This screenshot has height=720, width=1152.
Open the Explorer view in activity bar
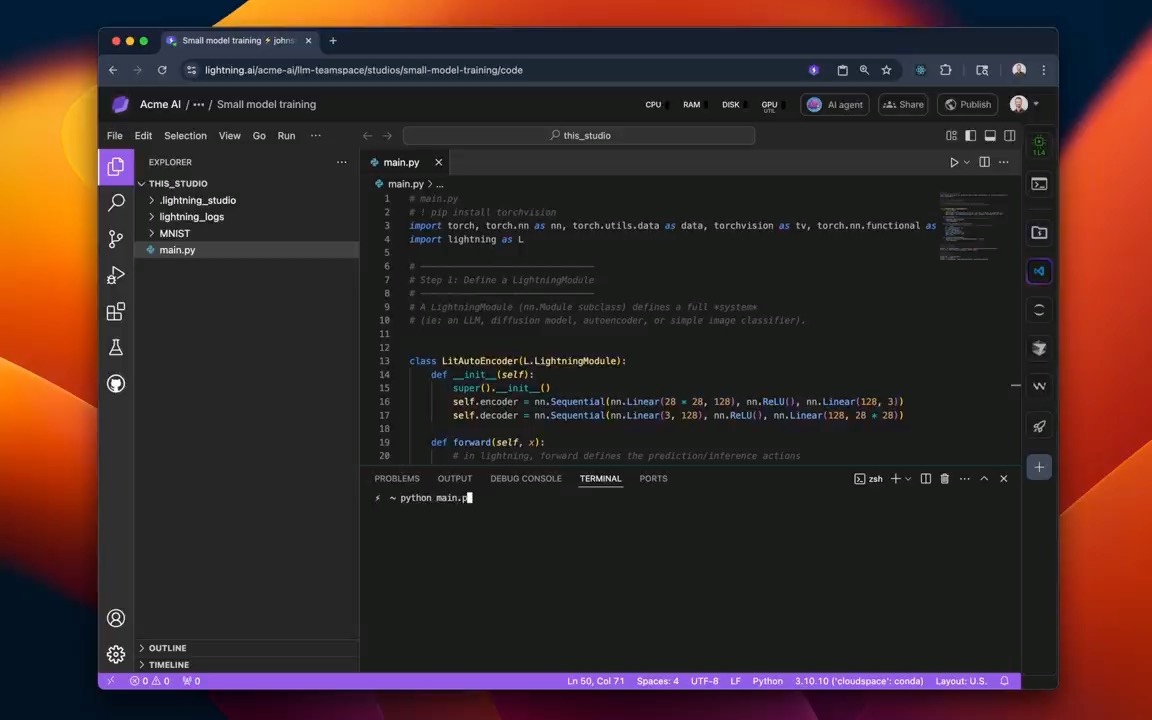point(115,167)
